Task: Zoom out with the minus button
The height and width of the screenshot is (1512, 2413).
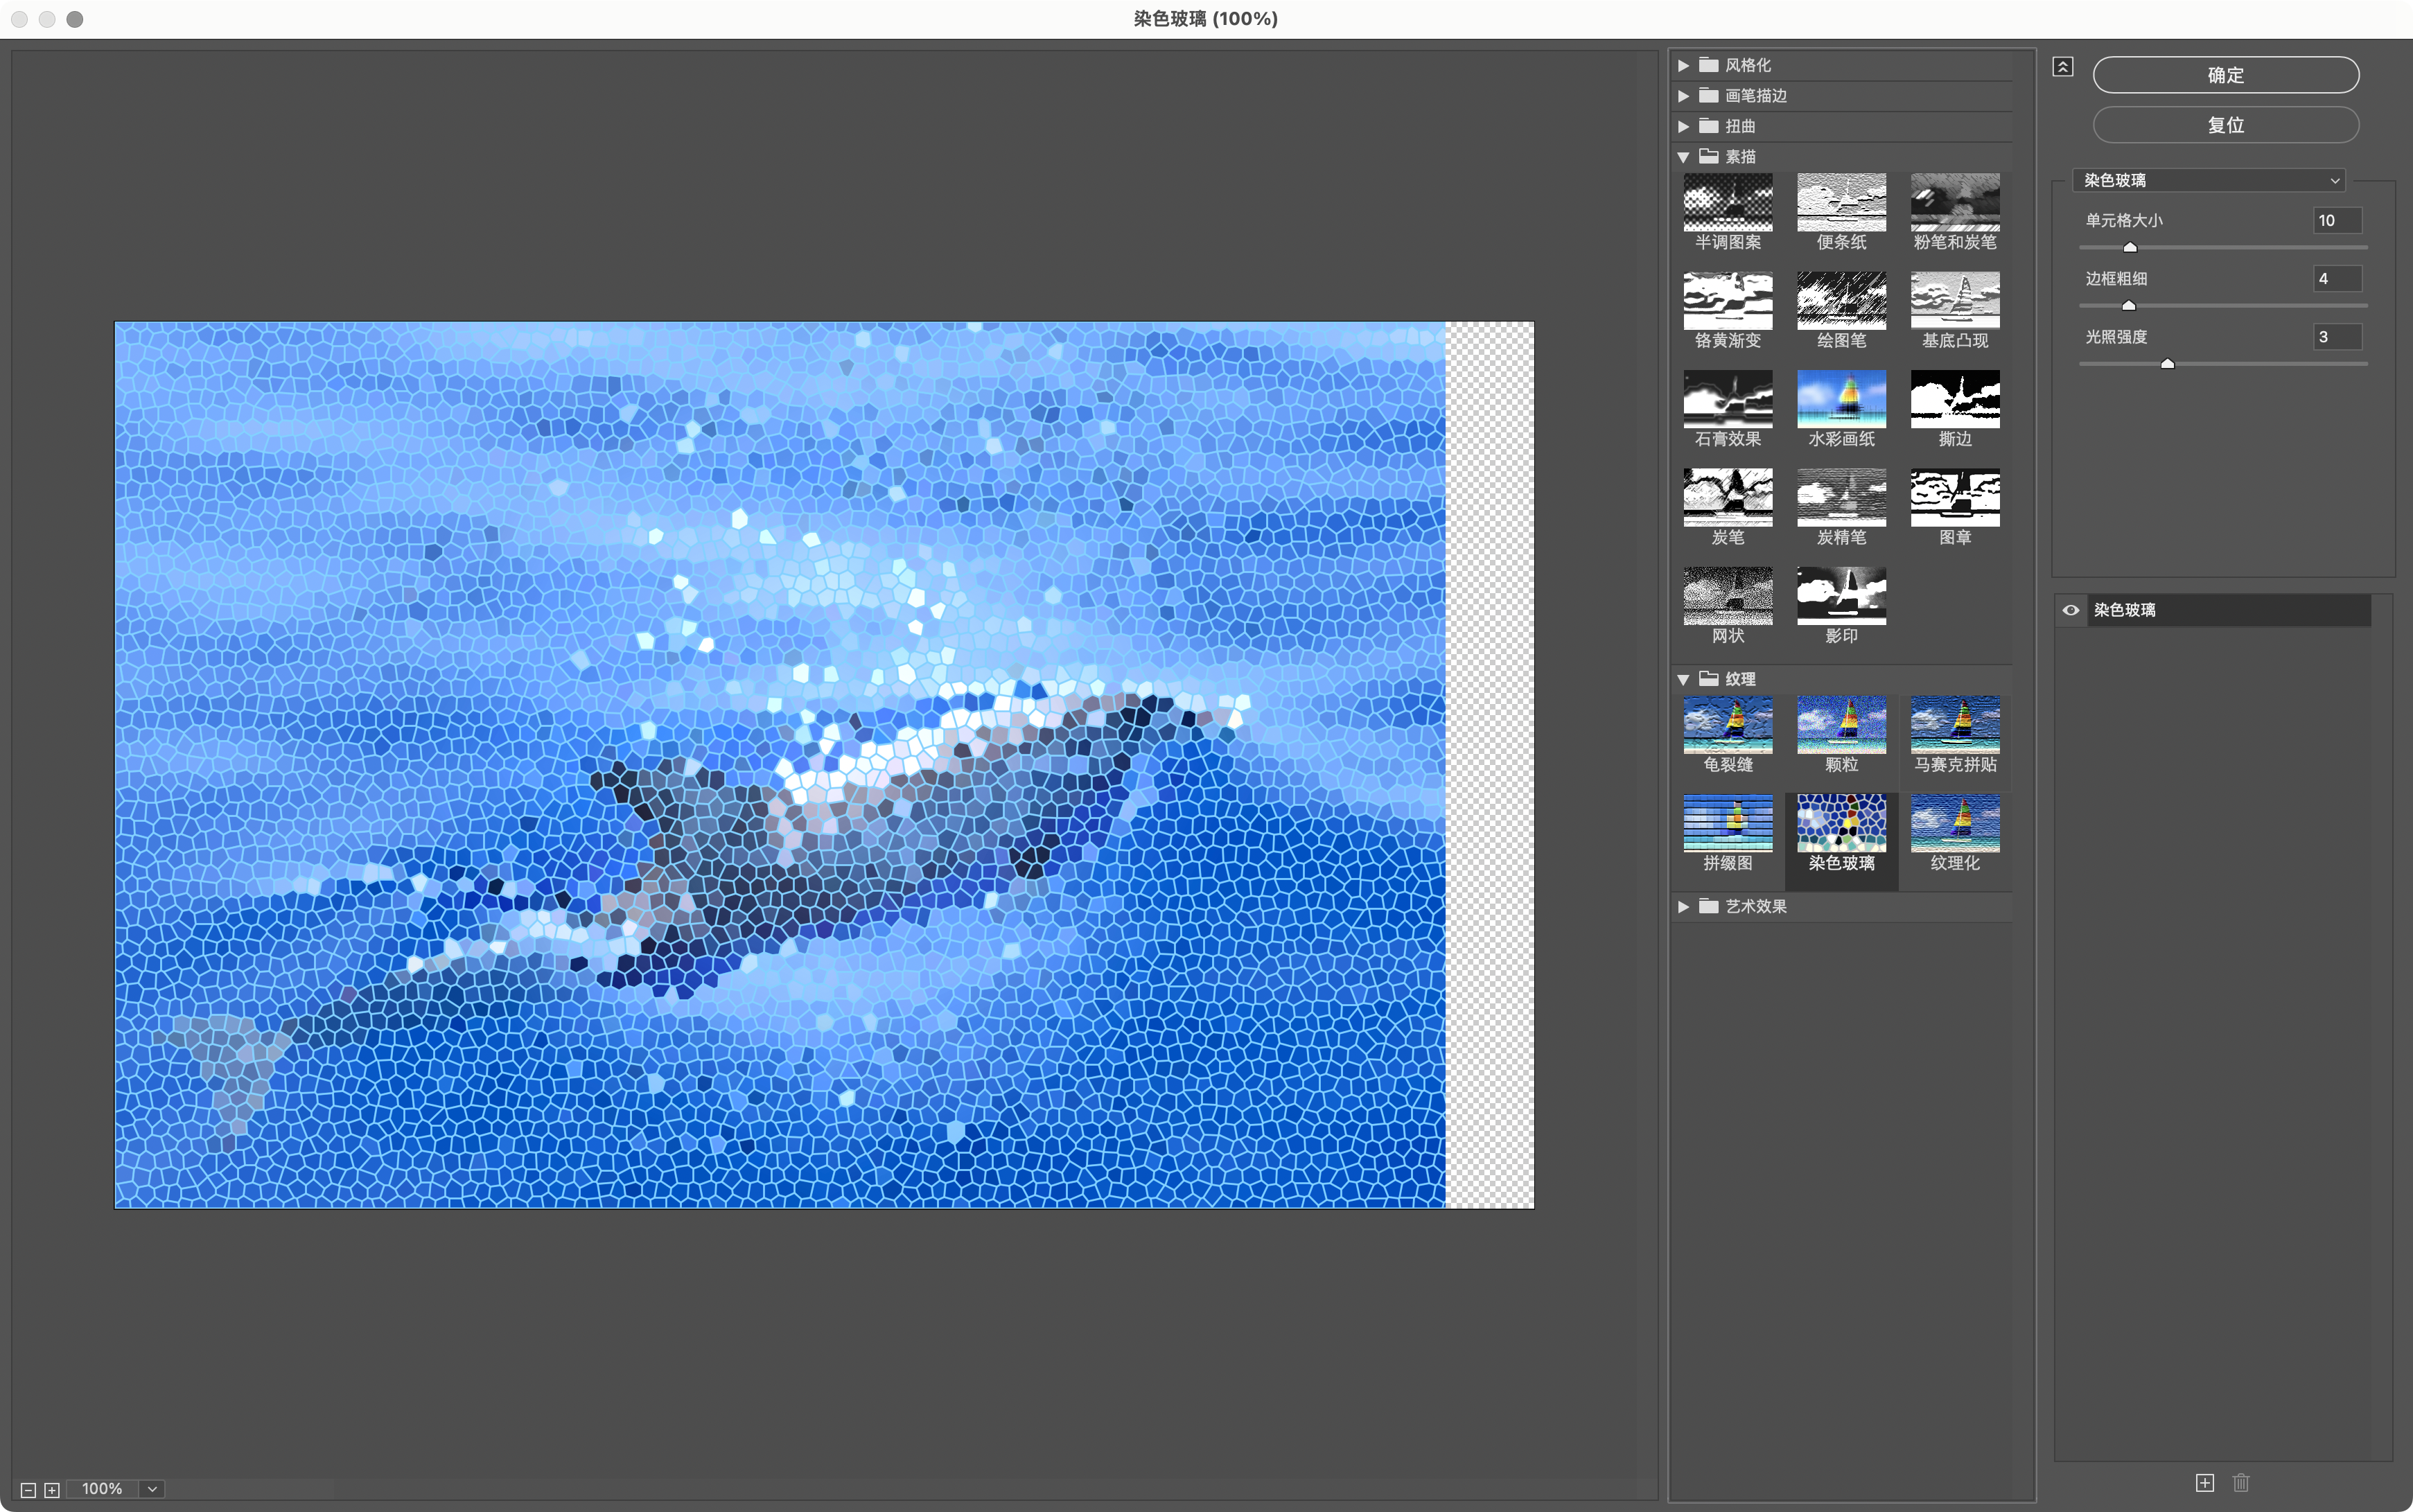Action: 28,1490
